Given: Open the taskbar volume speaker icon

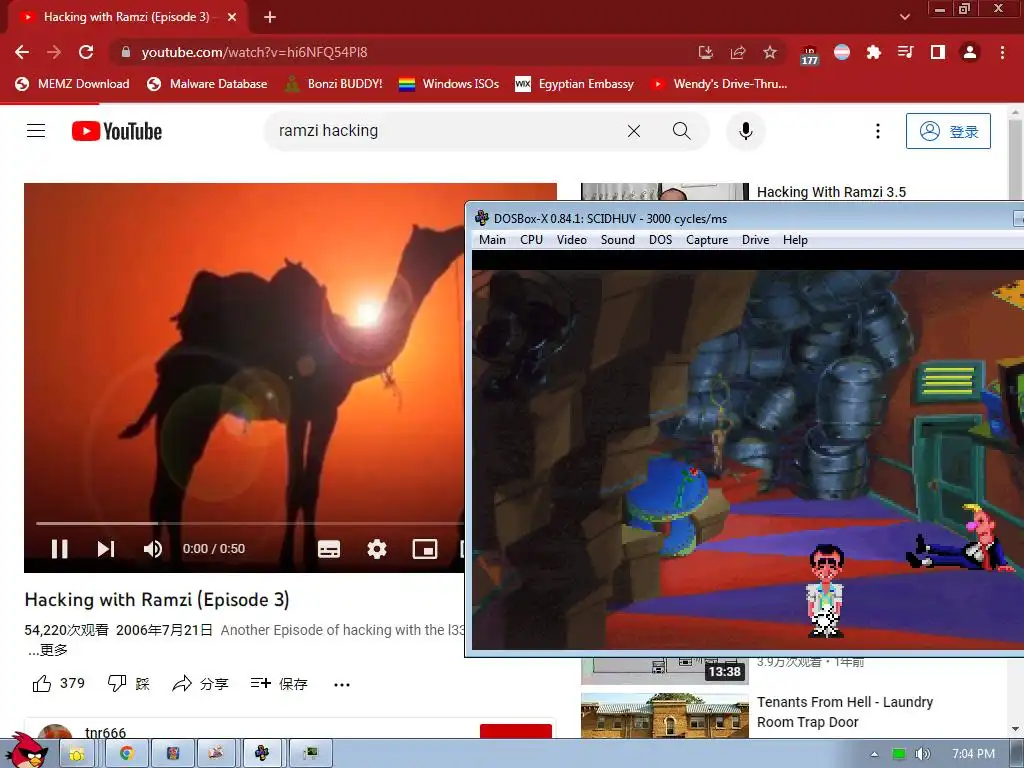Looking at the screenshot, I should pos(922,754).
